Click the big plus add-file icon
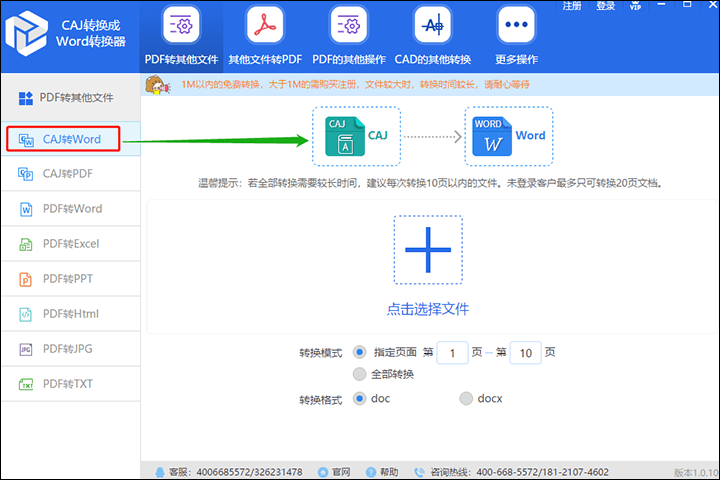720x480 pixels. point(428,250)
